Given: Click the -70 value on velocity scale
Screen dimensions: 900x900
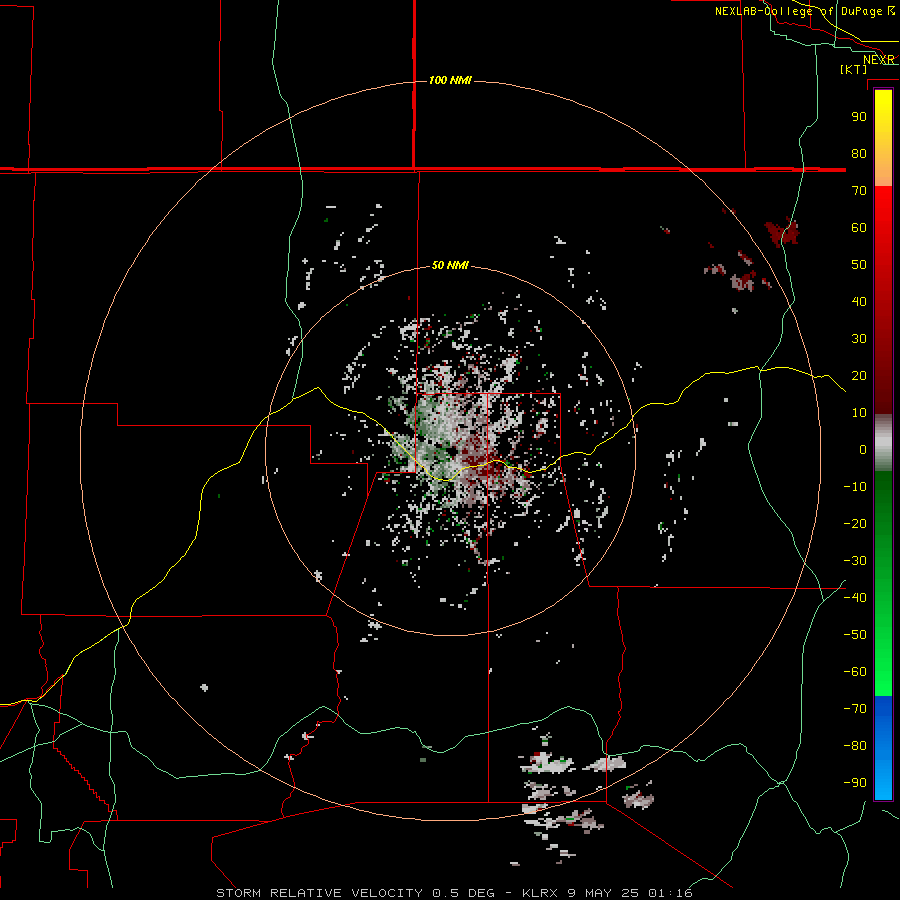Looking at the screenshot, I should tap(855, 709).
